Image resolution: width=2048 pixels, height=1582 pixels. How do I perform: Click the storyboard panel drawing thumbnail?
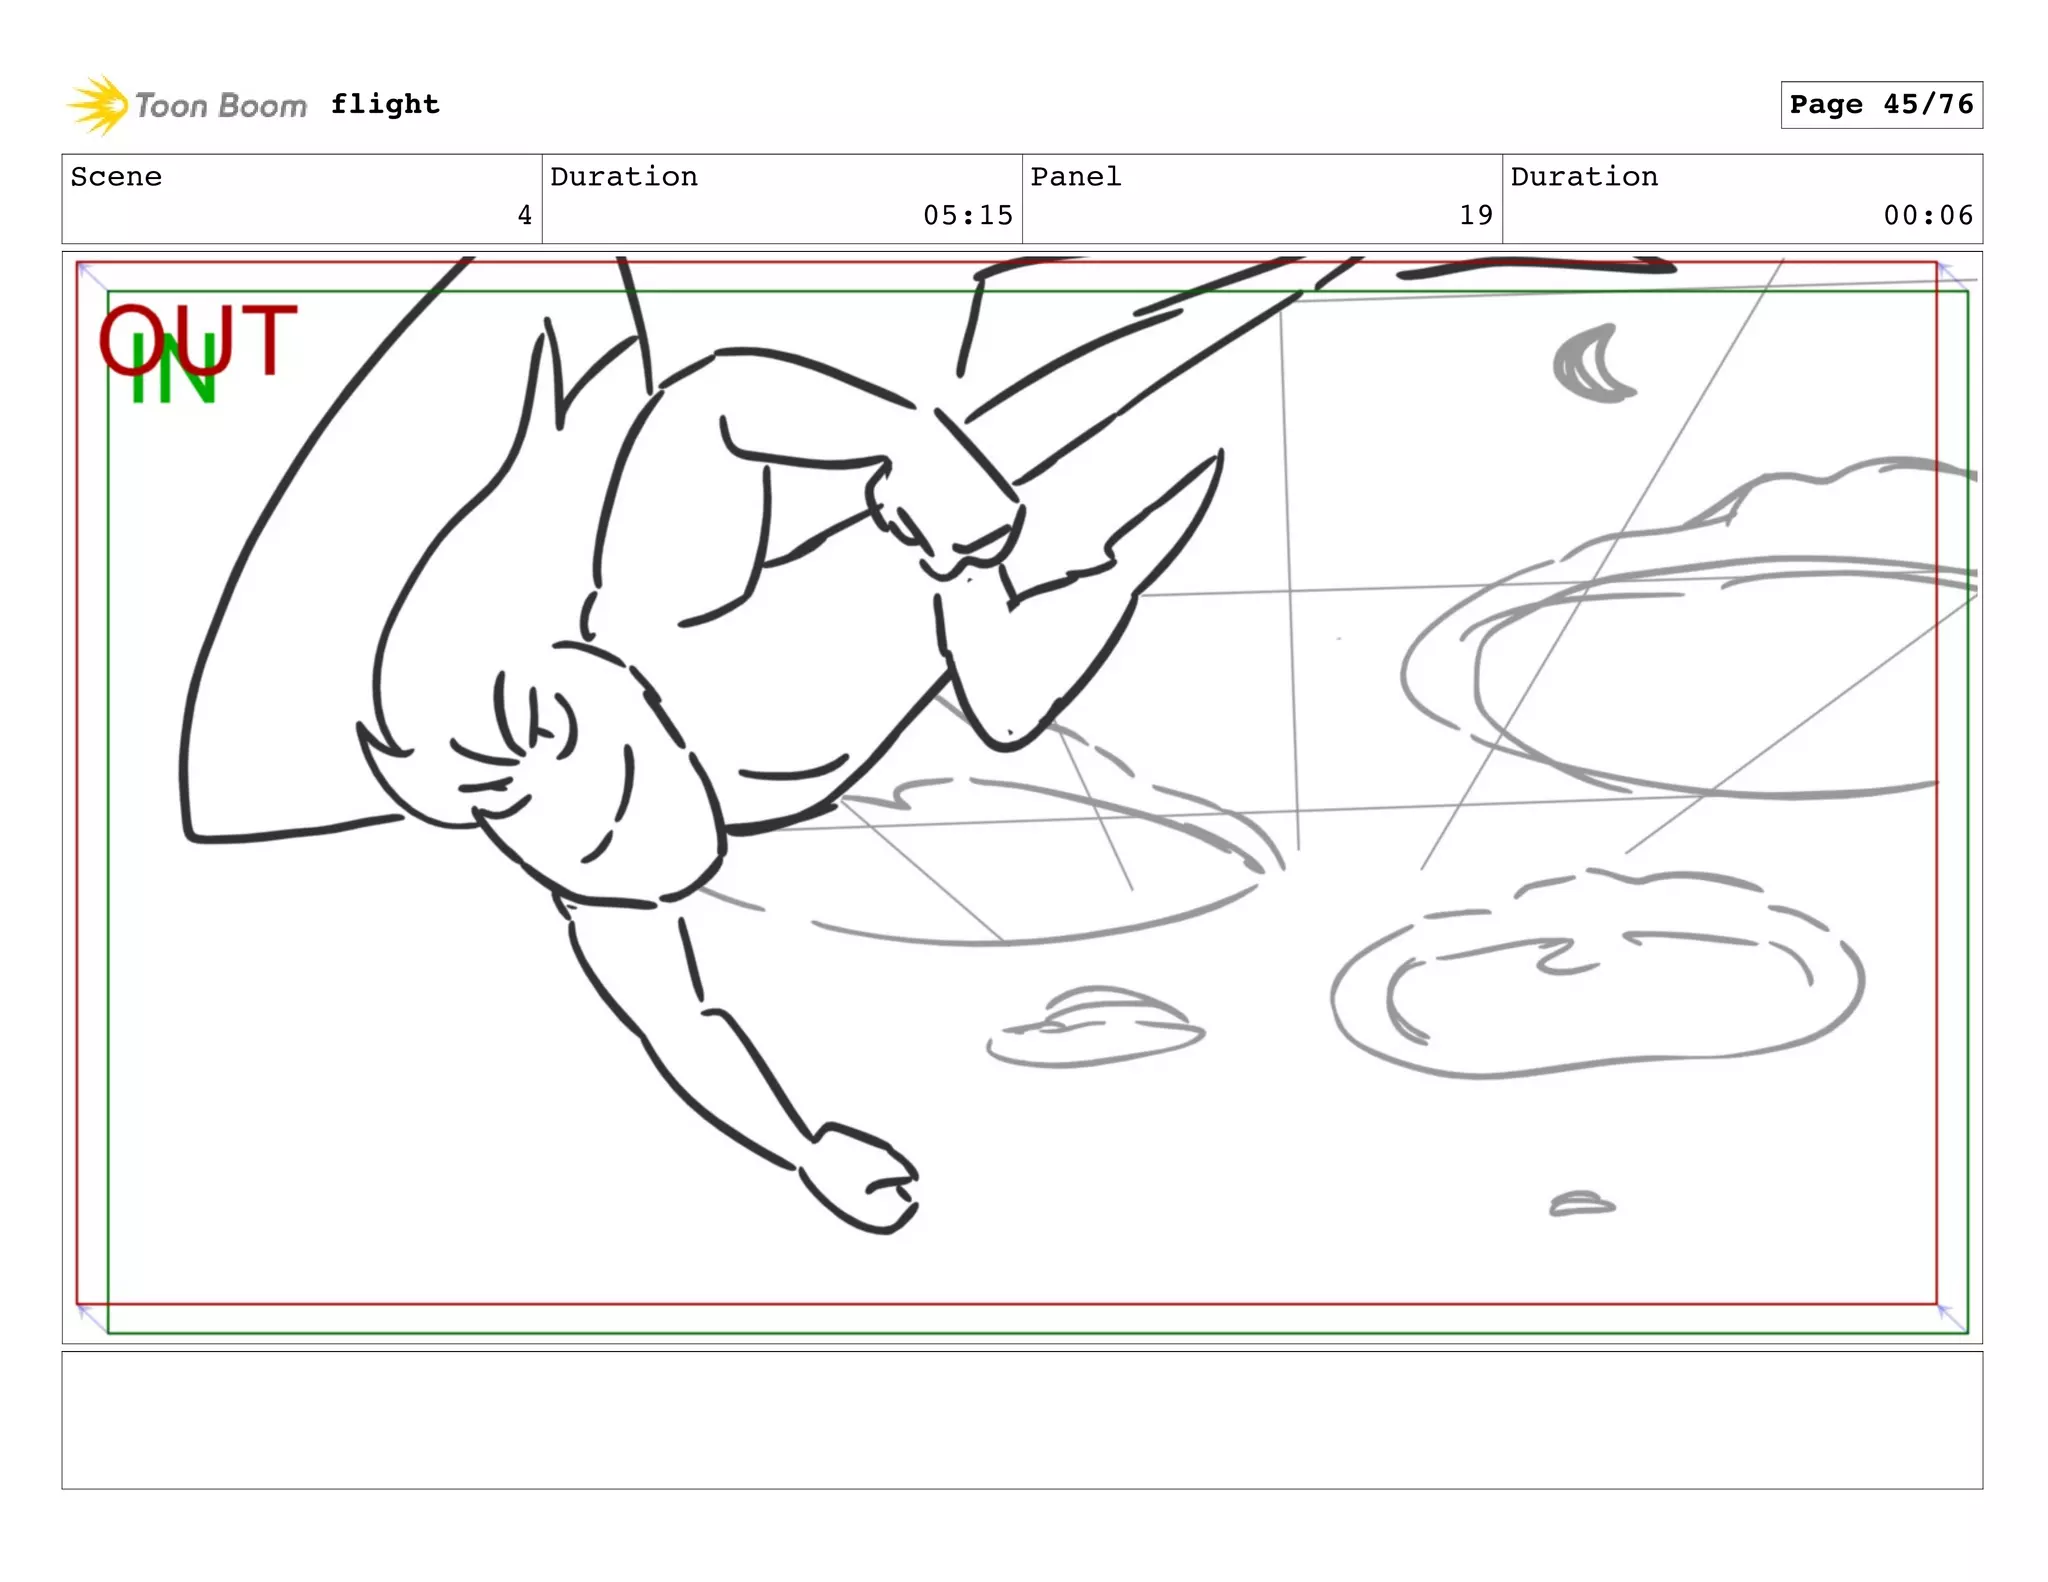coord(1022,797)
